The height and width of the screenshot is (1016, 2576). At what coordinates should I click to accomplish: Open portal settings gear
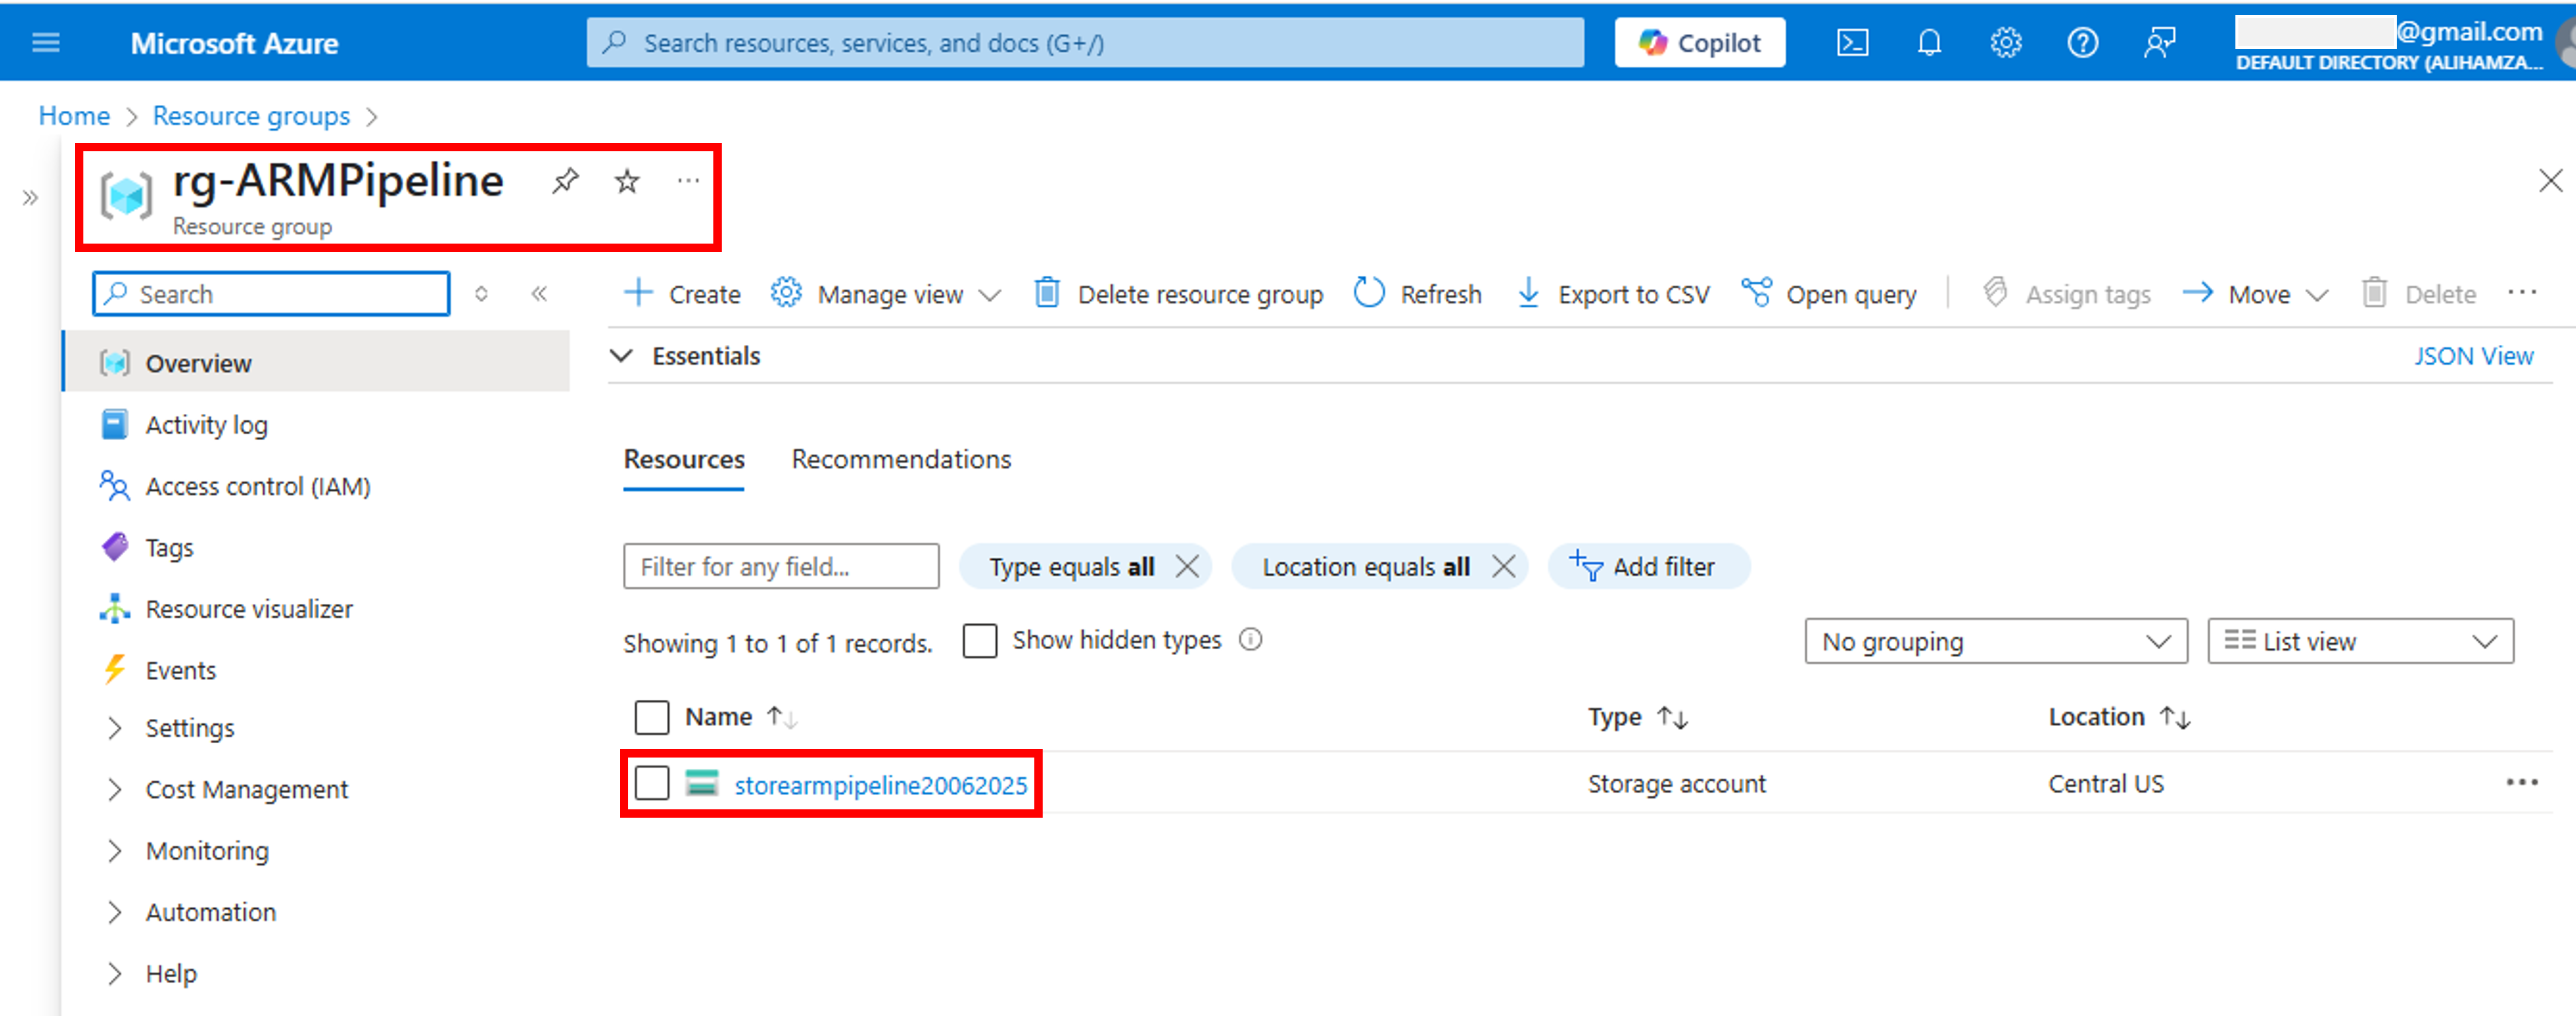click(x=2005, y=42)
